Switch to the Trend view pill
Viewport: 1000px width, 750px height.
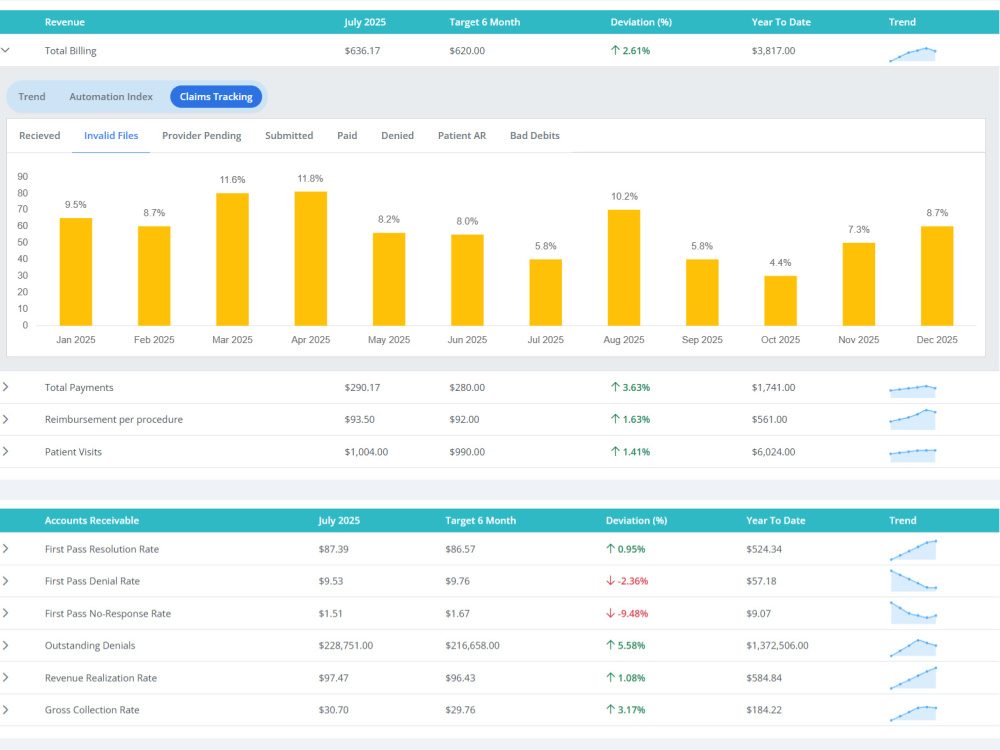(32, 96)
